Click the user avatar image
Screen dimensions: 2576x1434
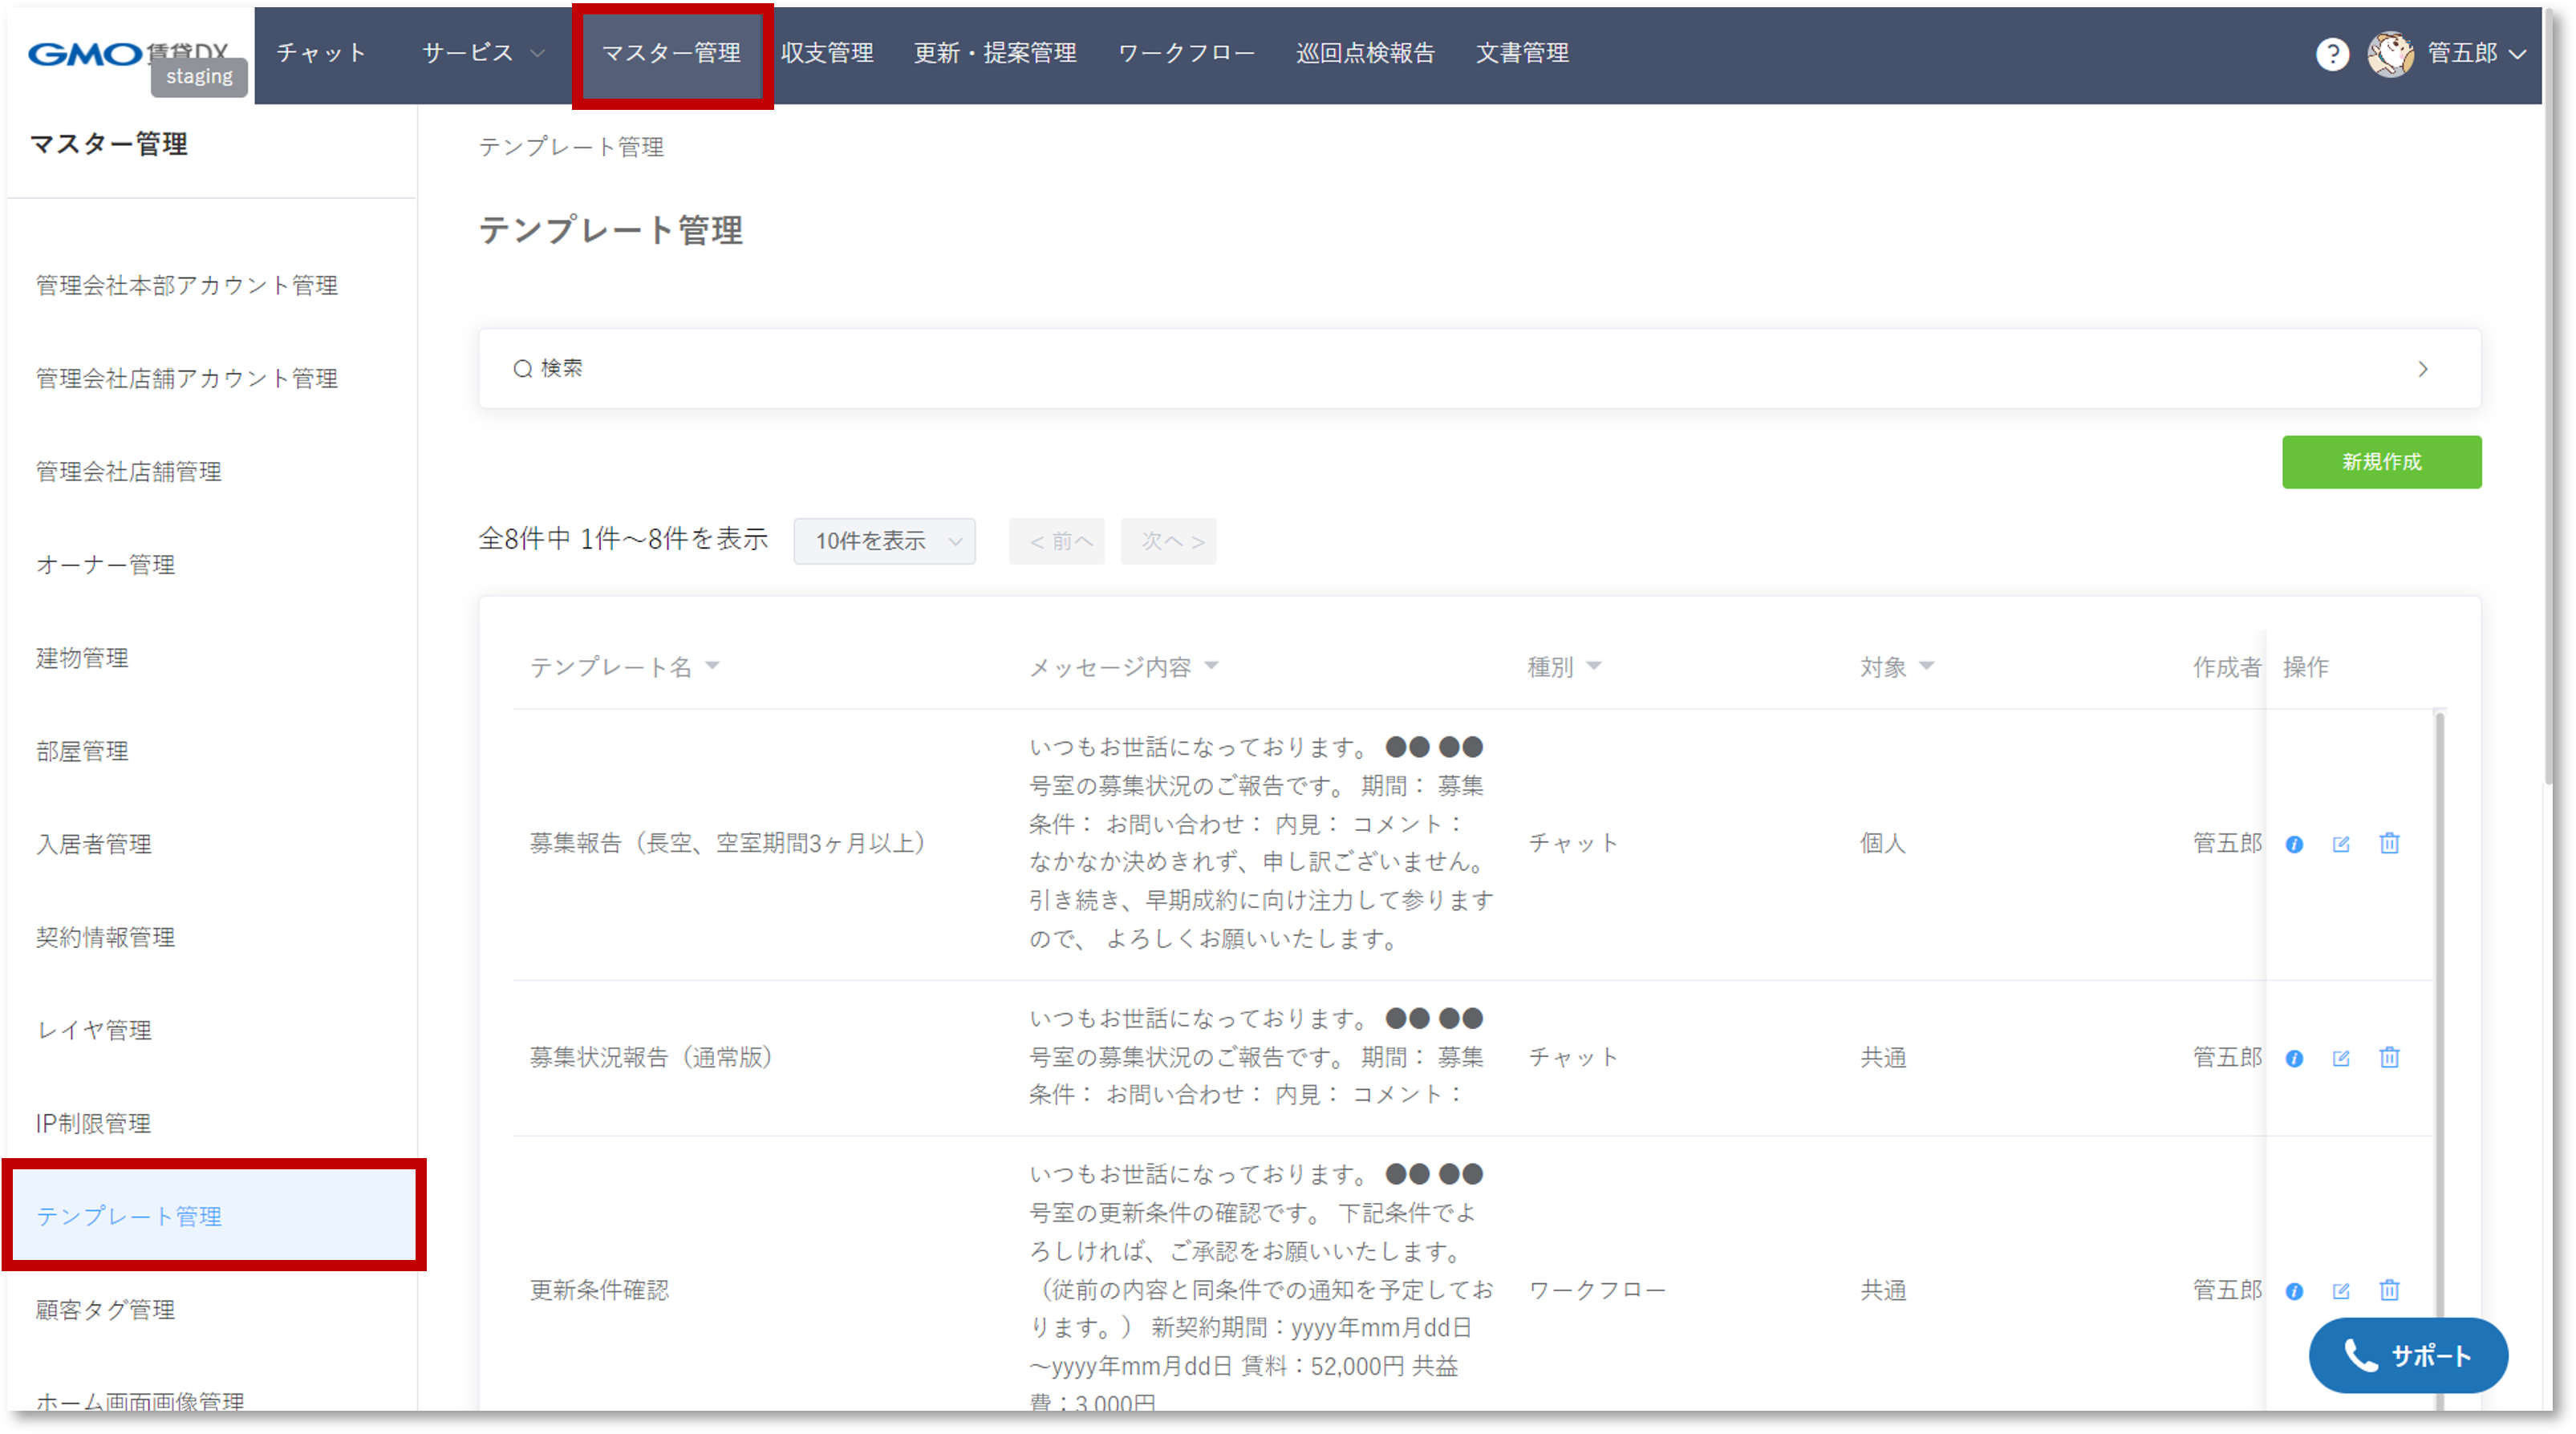point(2390,54)
